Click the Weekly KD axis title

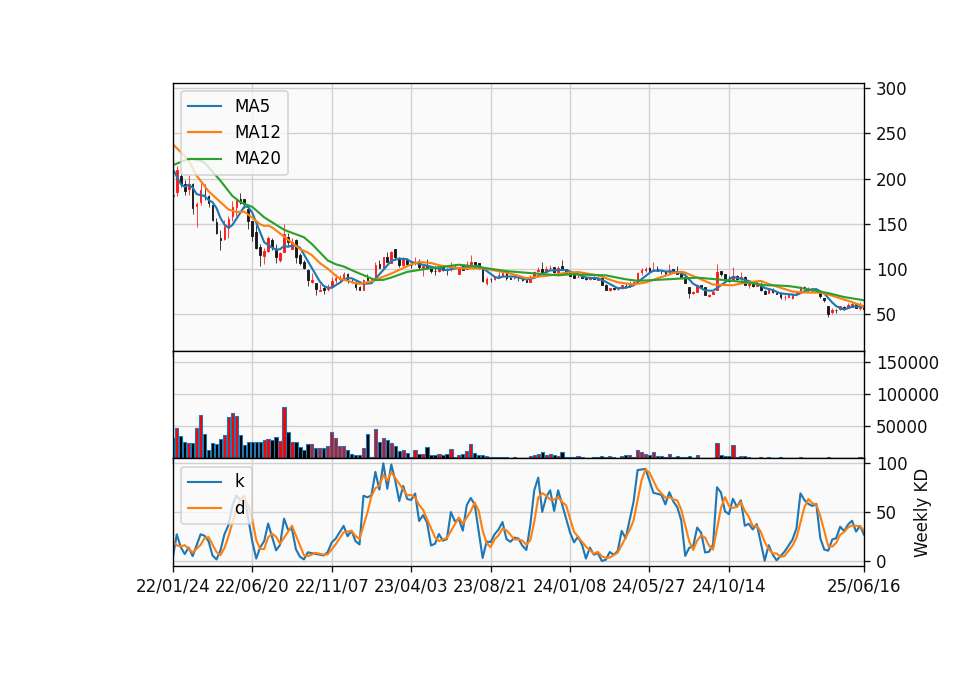click(x=921, y=513)
